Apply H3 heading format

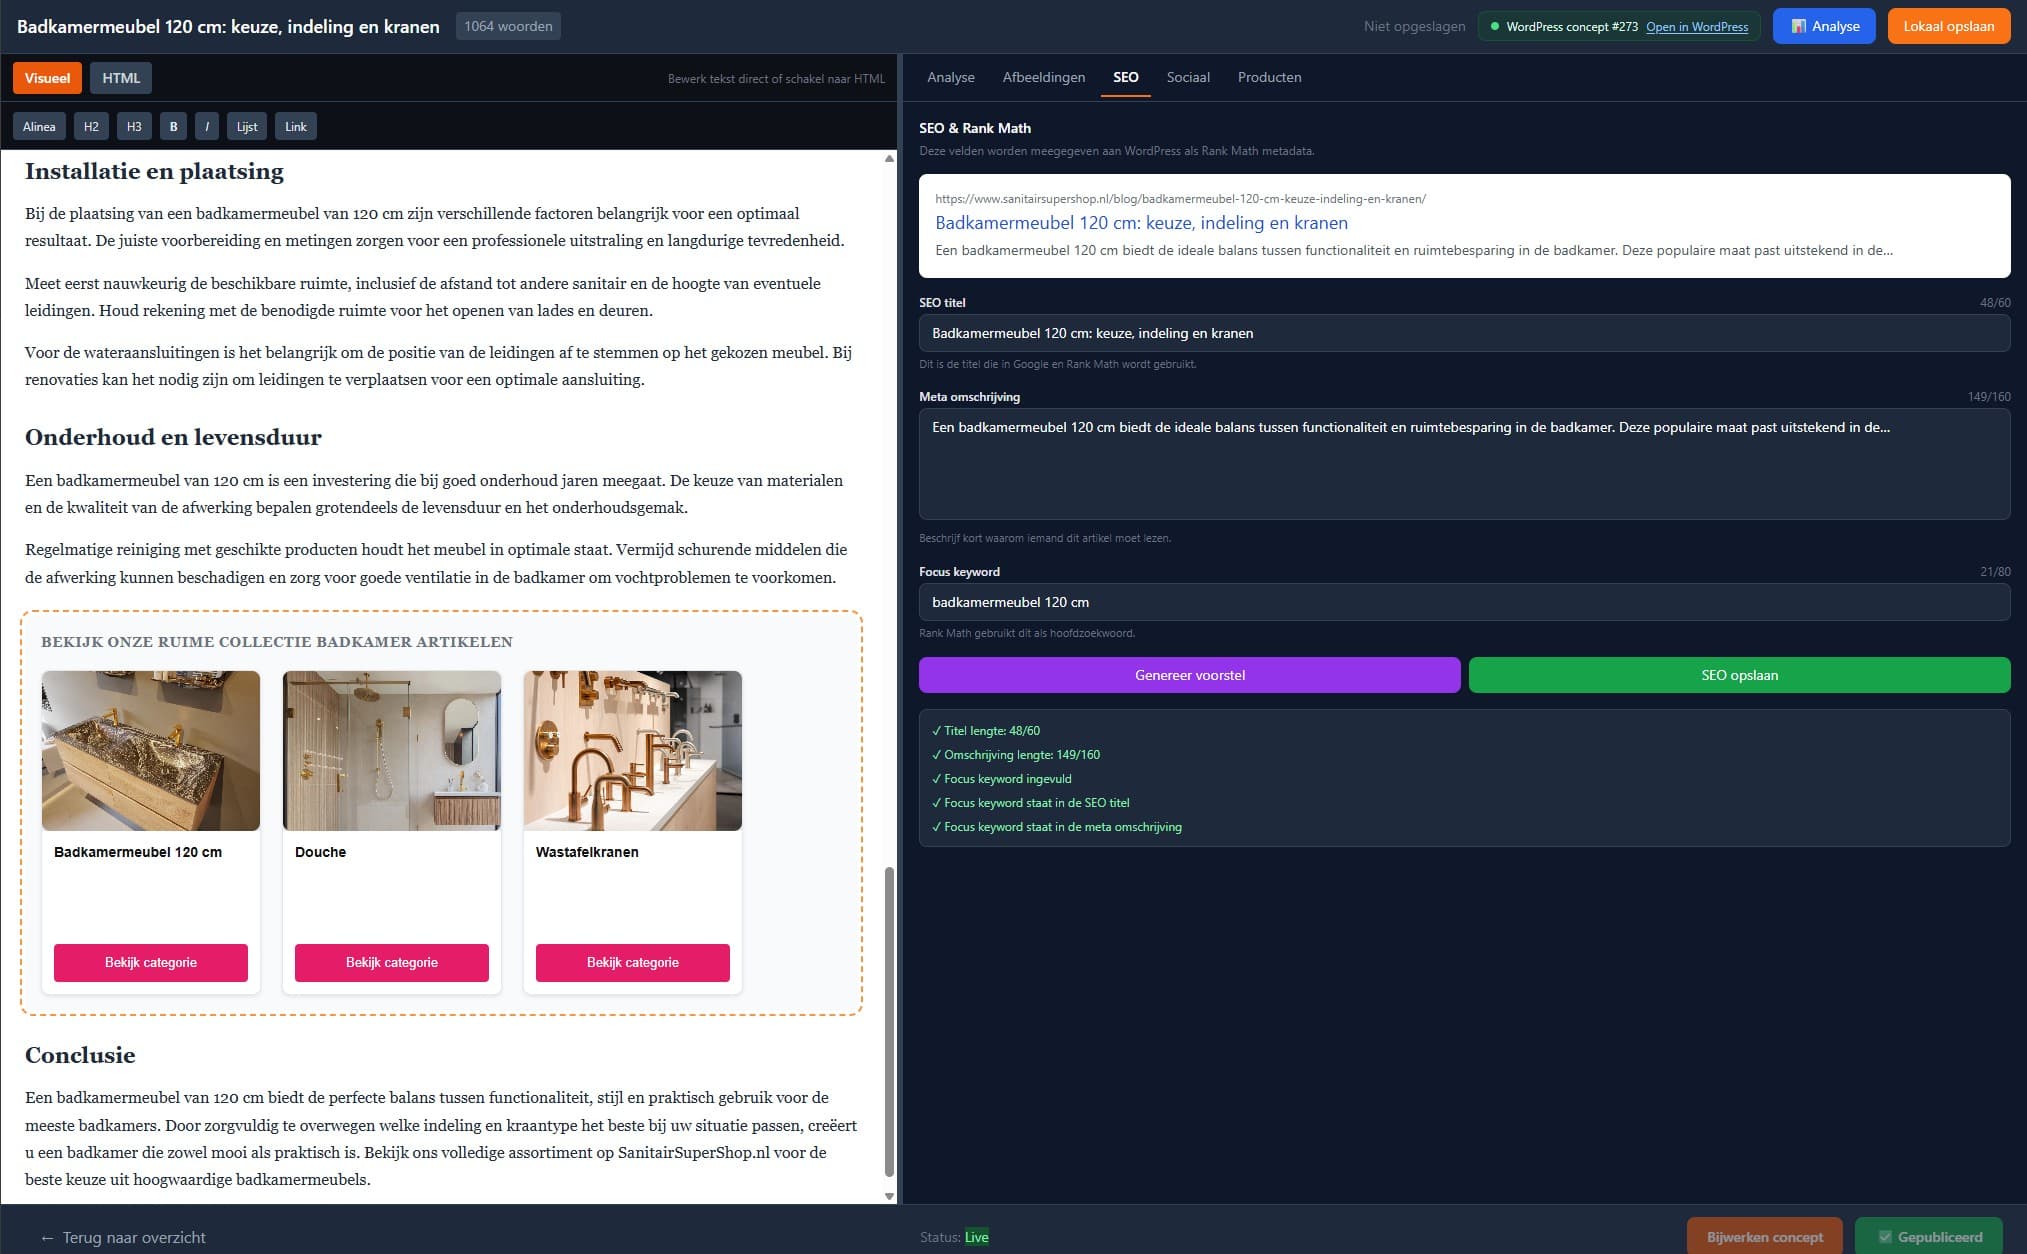(134, 126)
